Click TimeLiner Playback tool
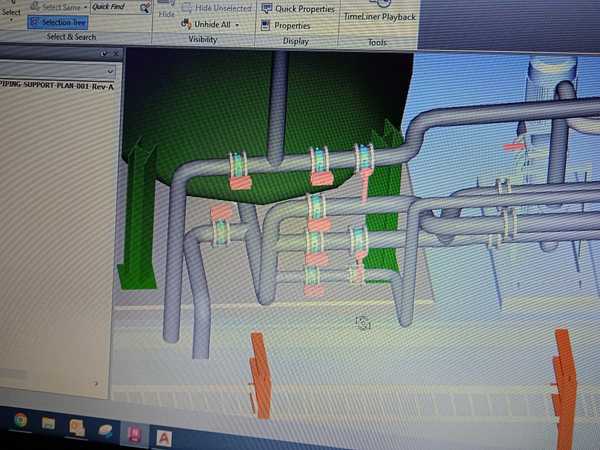The width and height of the screenshot is (600, 450). (380, 11)
